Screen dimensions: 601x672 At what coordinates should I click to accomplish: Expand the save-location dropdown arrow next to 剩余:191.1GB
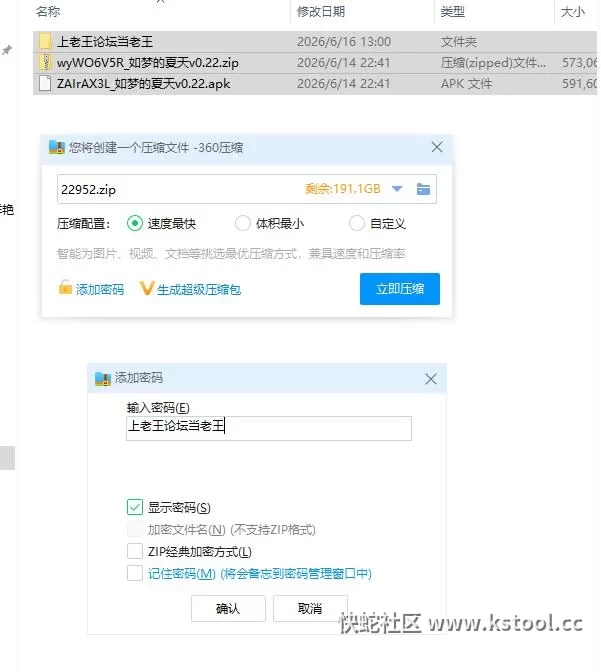[397, 189]
